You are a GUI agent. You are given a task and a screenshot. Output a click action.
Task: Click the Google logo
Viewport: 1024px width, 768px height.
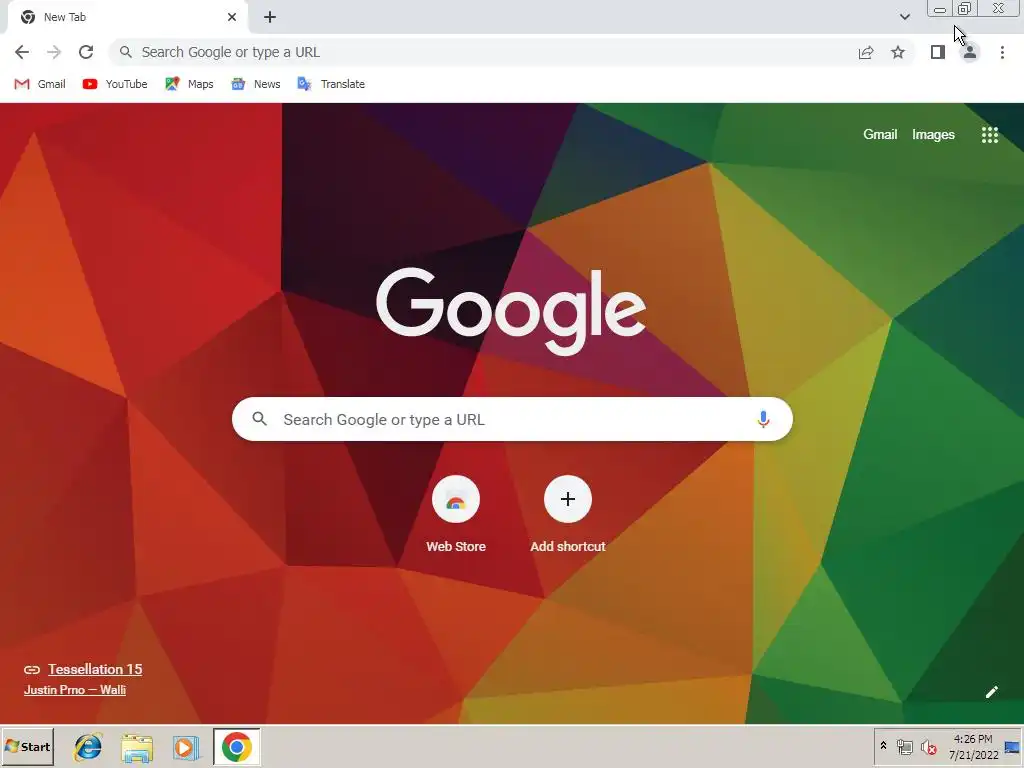coord(511,310)
